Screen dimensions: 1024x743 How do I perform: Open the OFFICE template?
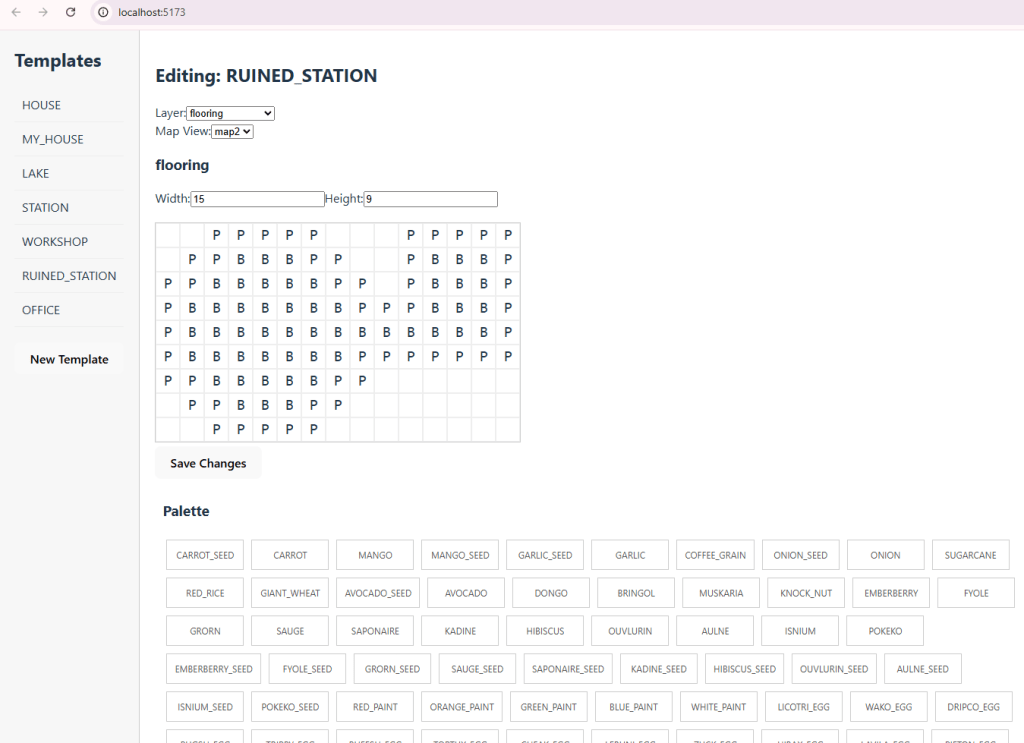click(41, 310)
